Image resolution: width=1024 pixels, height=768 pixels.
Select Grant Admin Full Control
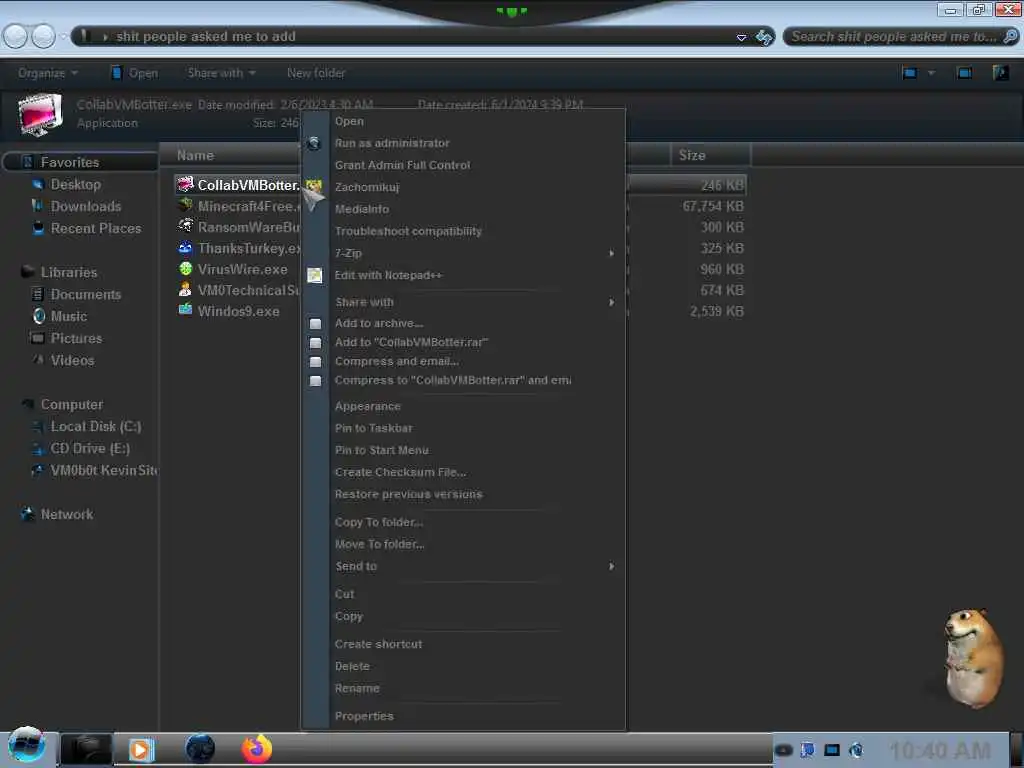[x=402, y=165]
